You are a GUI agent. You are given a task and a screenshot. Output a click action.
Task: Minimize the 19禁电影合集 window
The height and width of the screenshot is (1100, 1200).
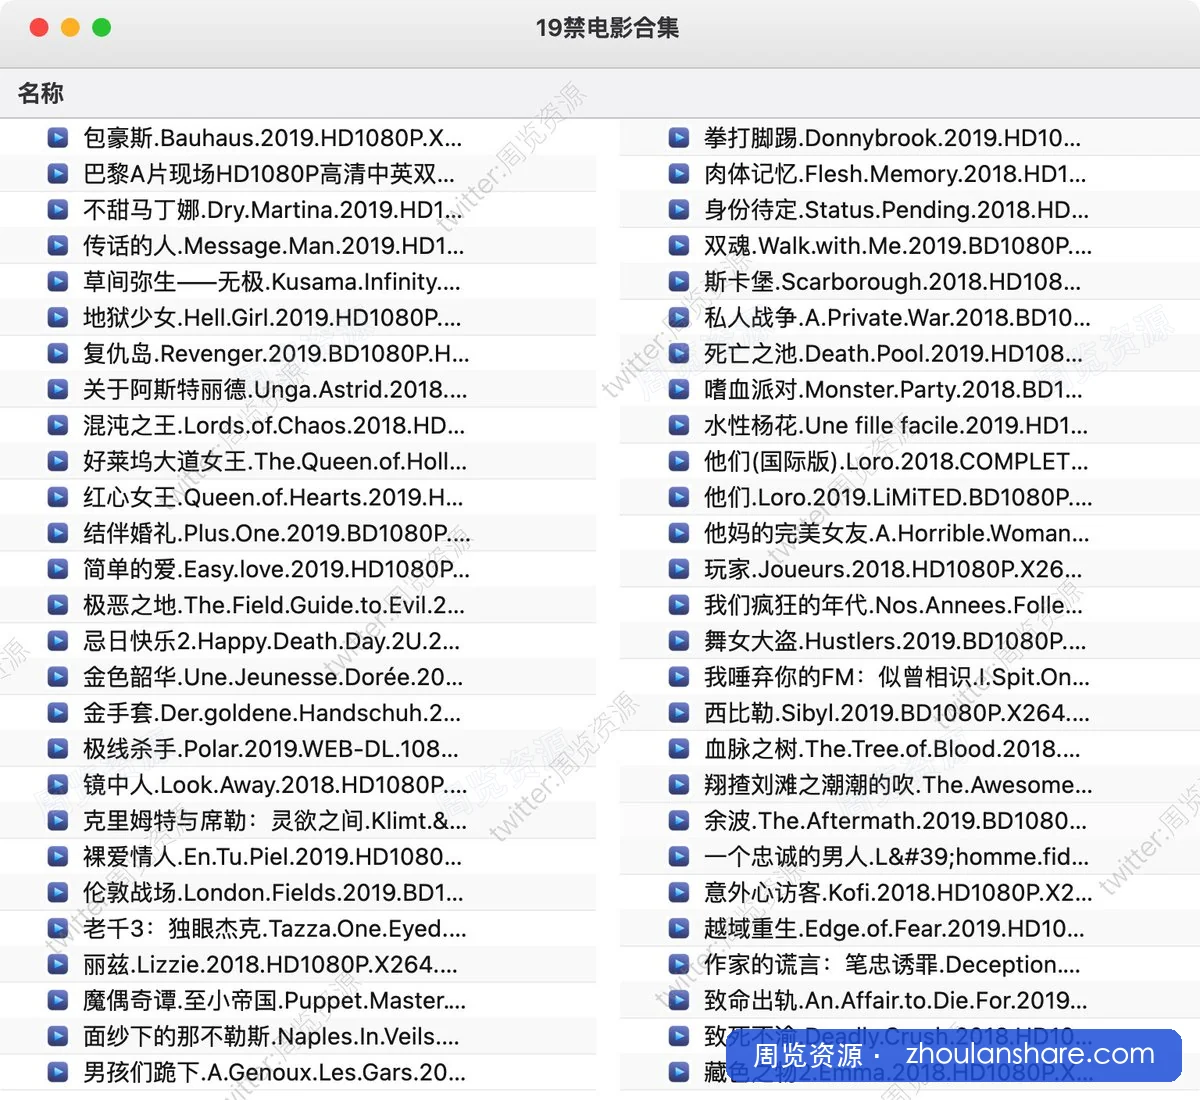[70, 28]
